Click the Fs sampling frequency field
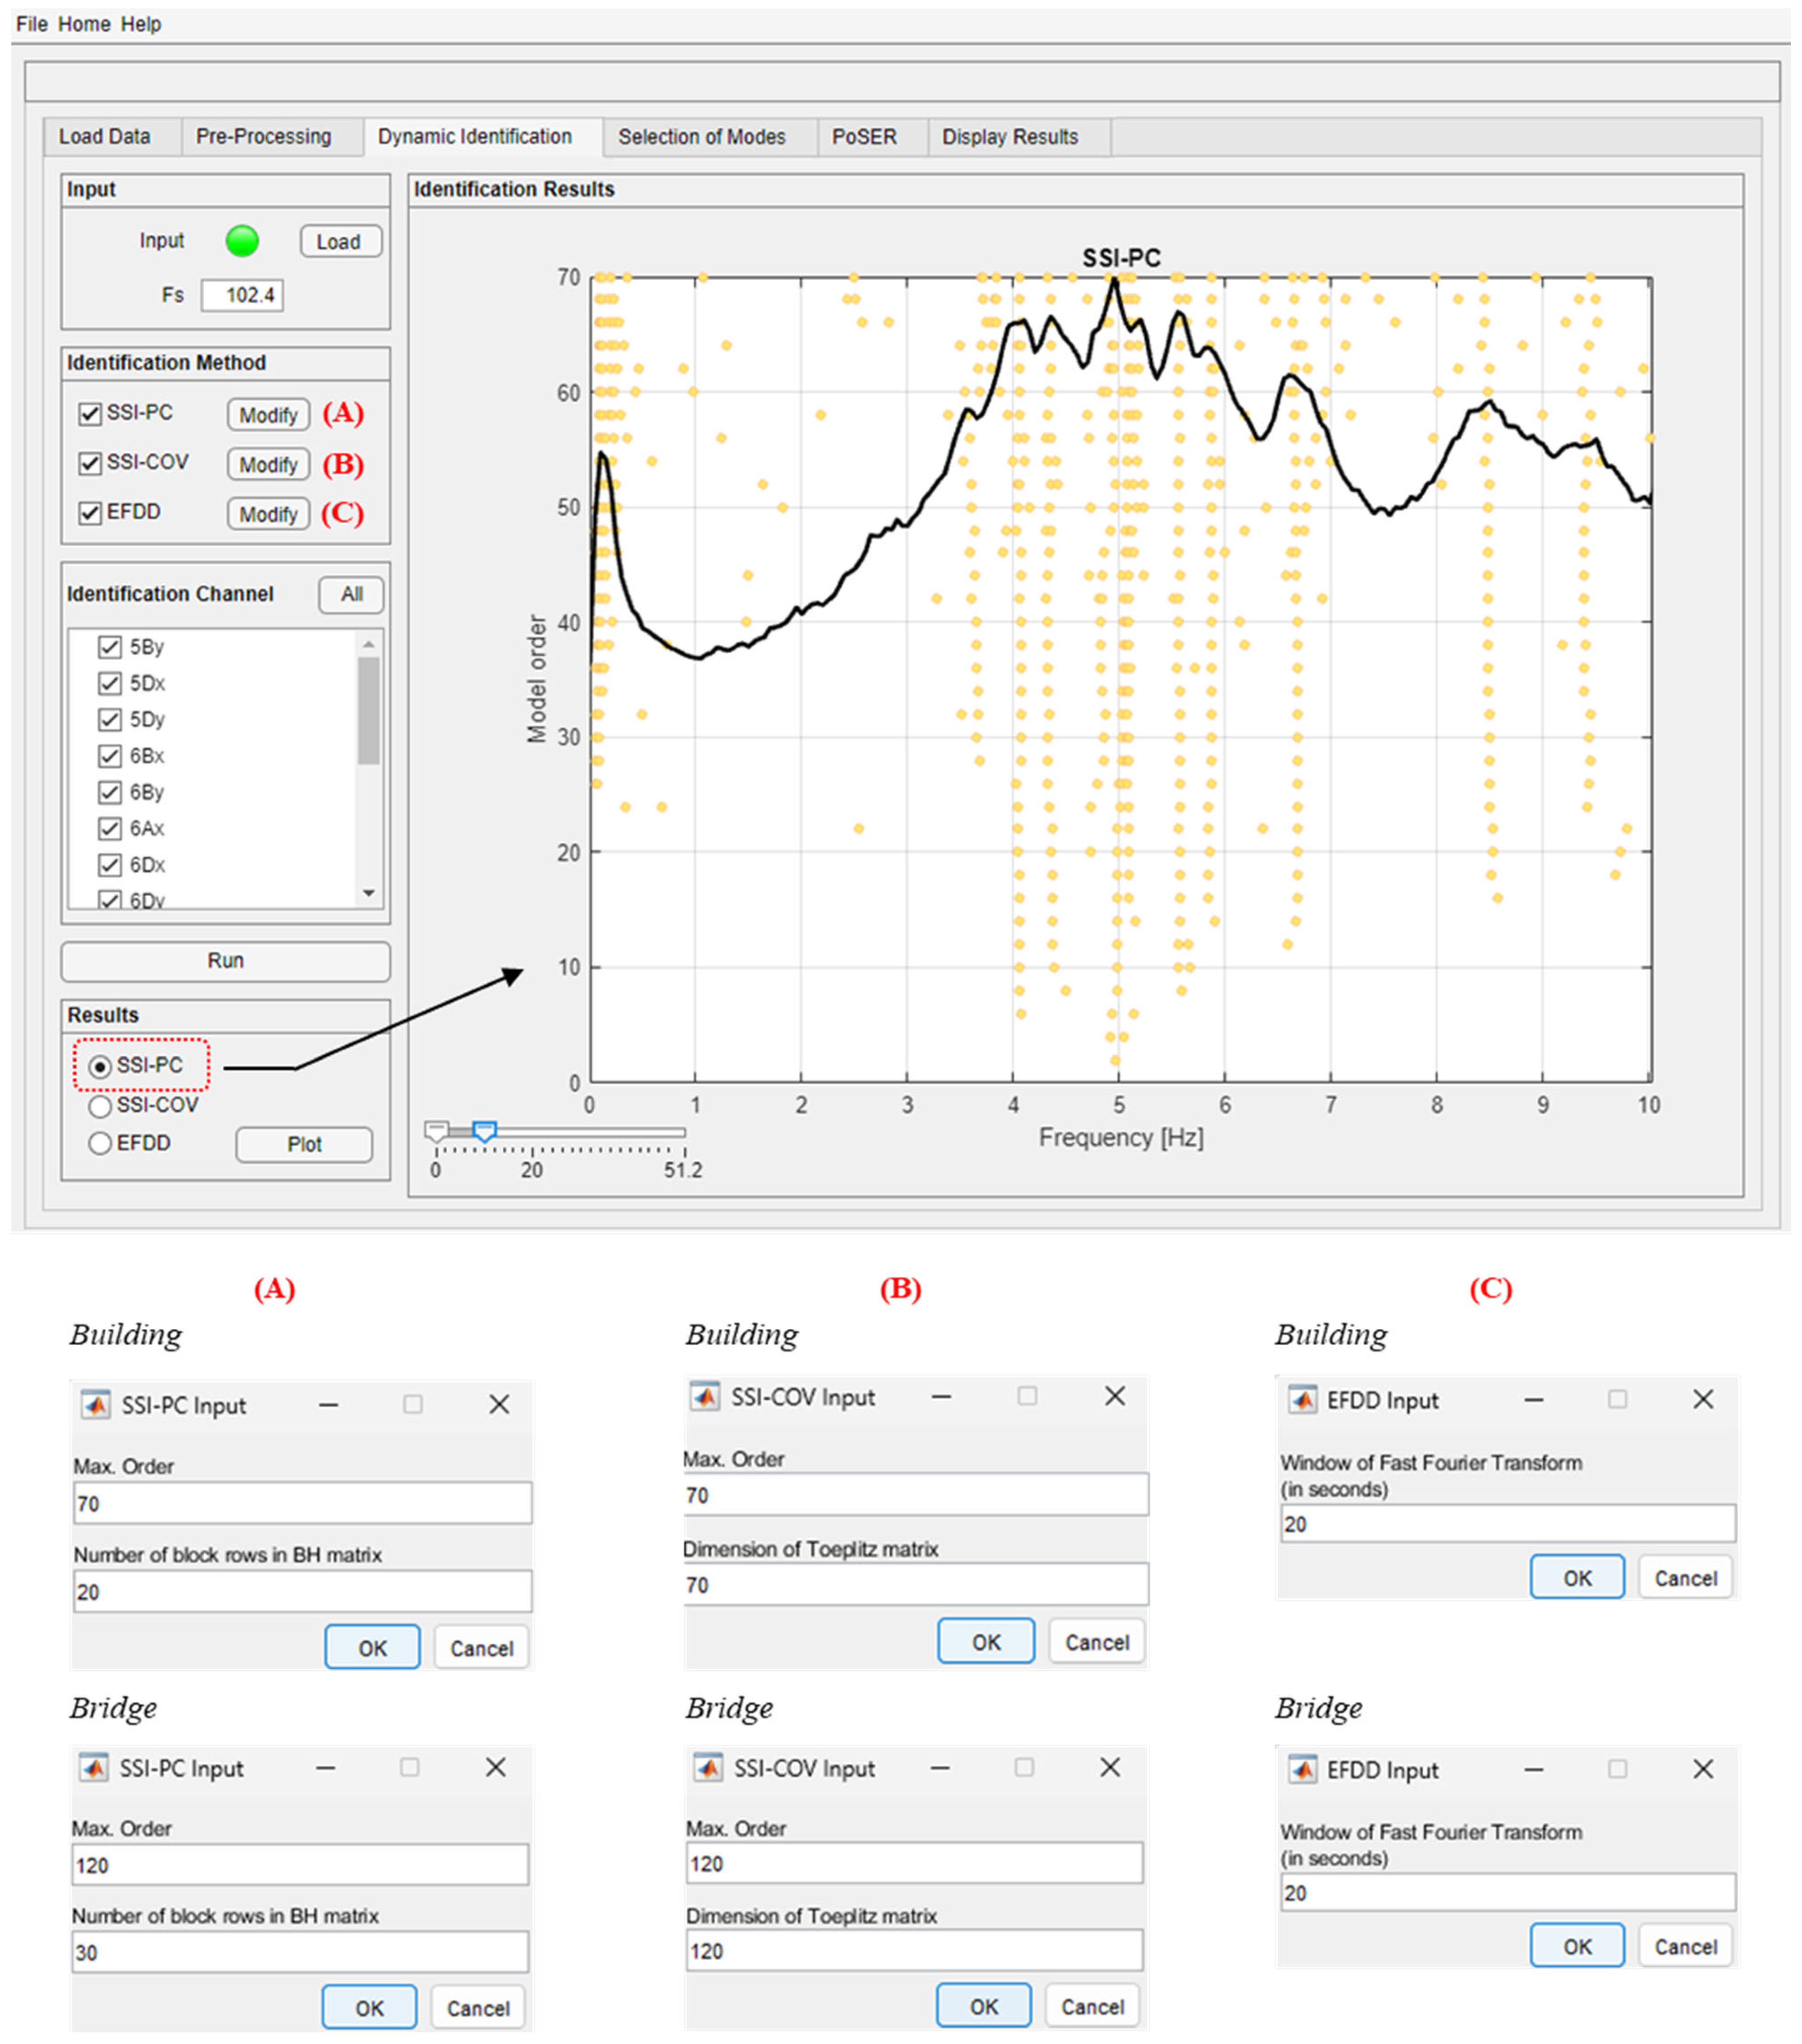This screenshot has height=2044, width=1802. pos(242,295)
